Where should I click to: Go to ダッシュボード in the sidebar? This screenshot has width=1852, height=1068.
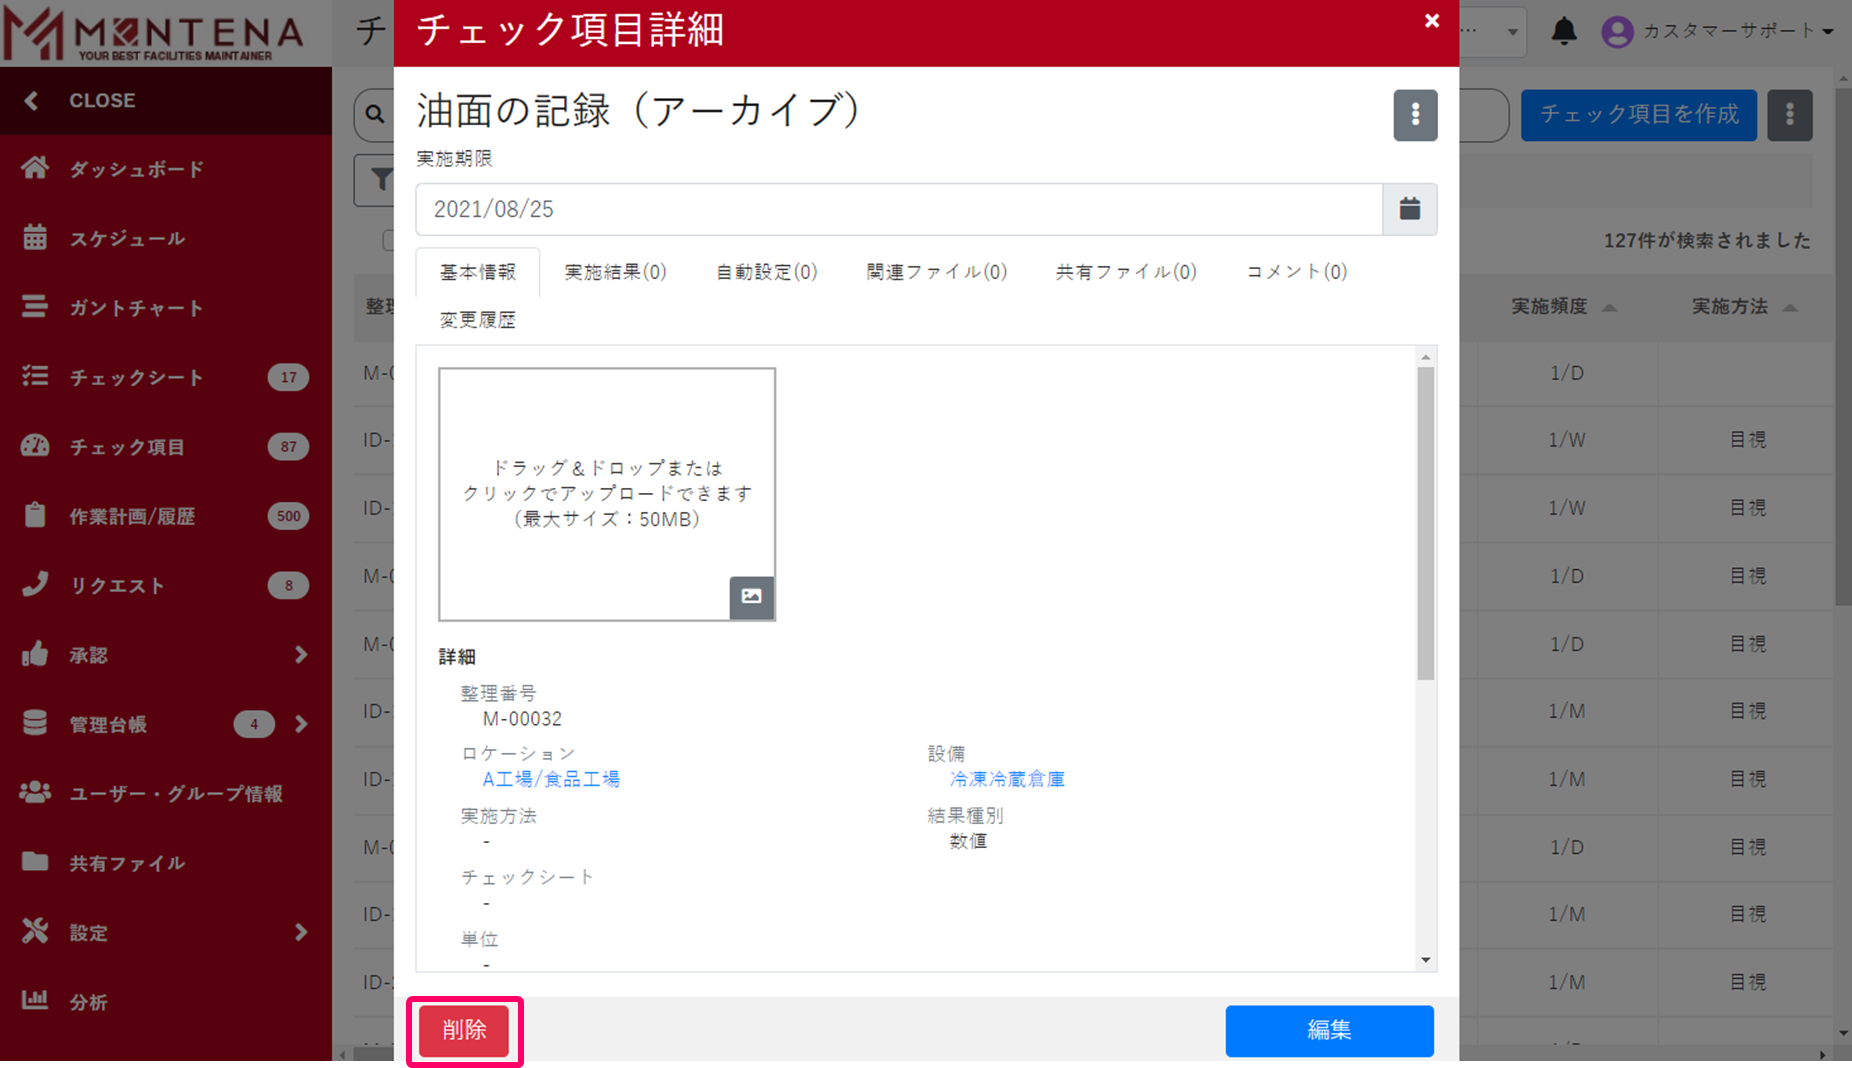pos(136,169)
